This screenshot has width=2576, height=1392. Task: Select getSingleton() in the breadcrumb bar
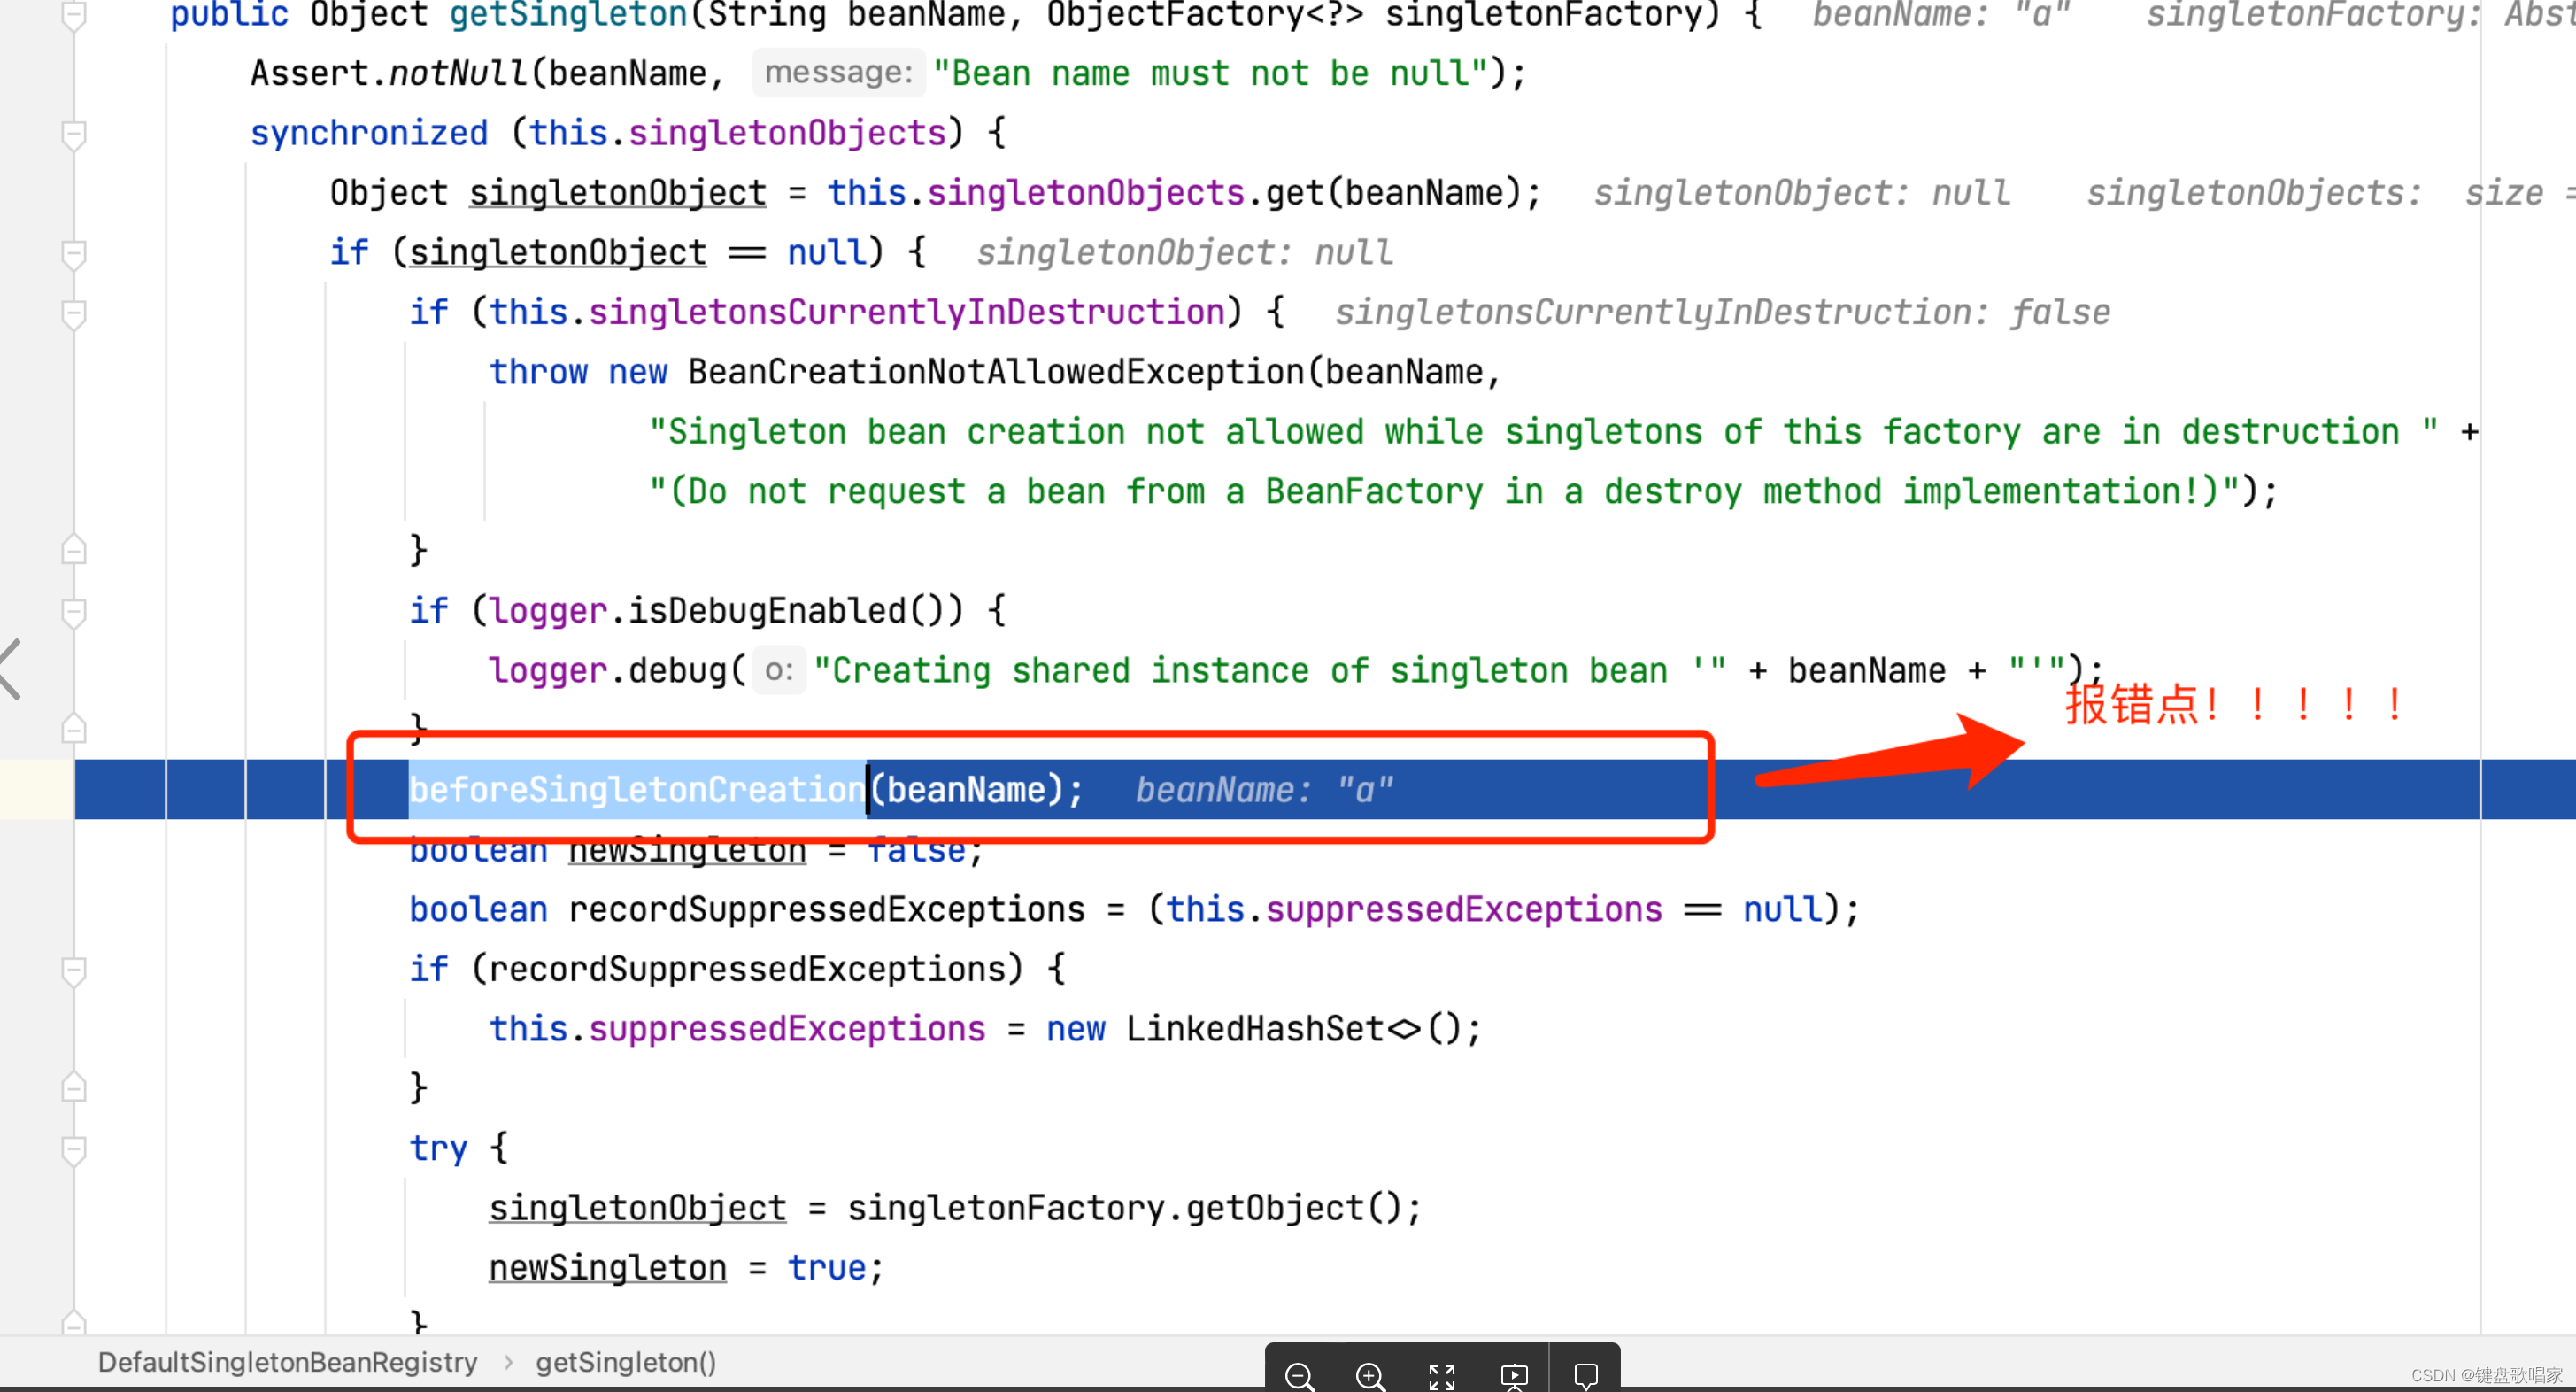click(x=626, y=1362)
